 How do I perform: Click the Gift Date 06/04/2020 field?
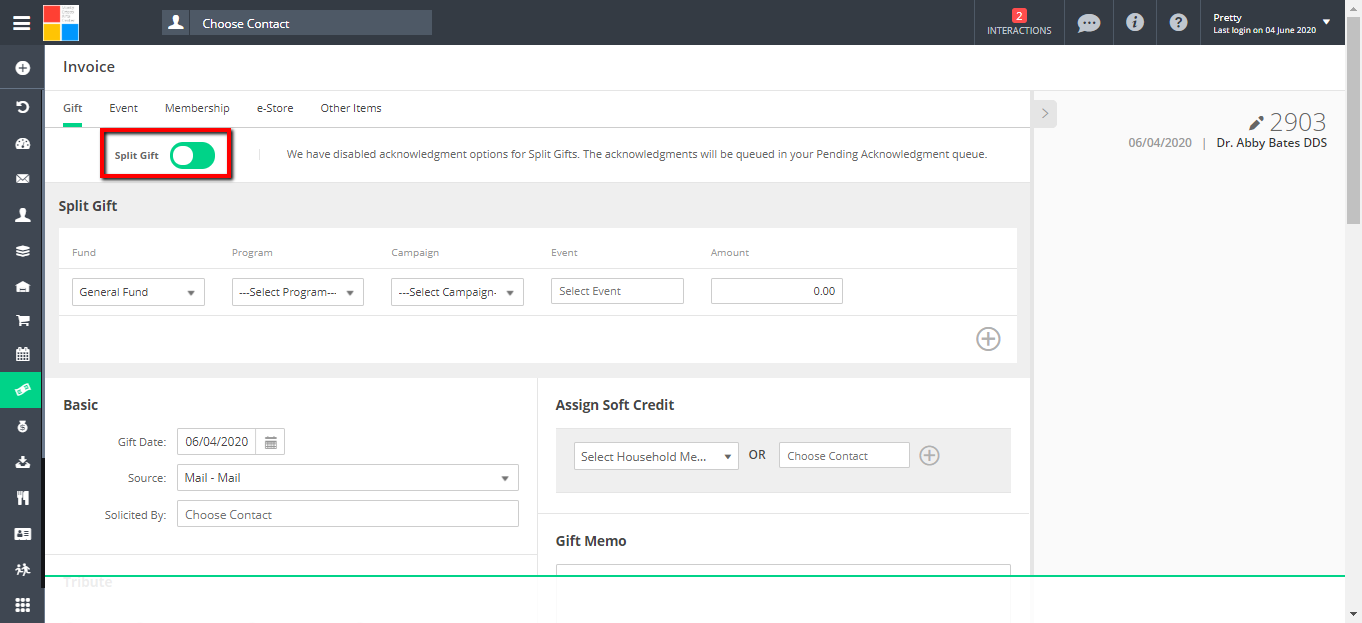217,442
